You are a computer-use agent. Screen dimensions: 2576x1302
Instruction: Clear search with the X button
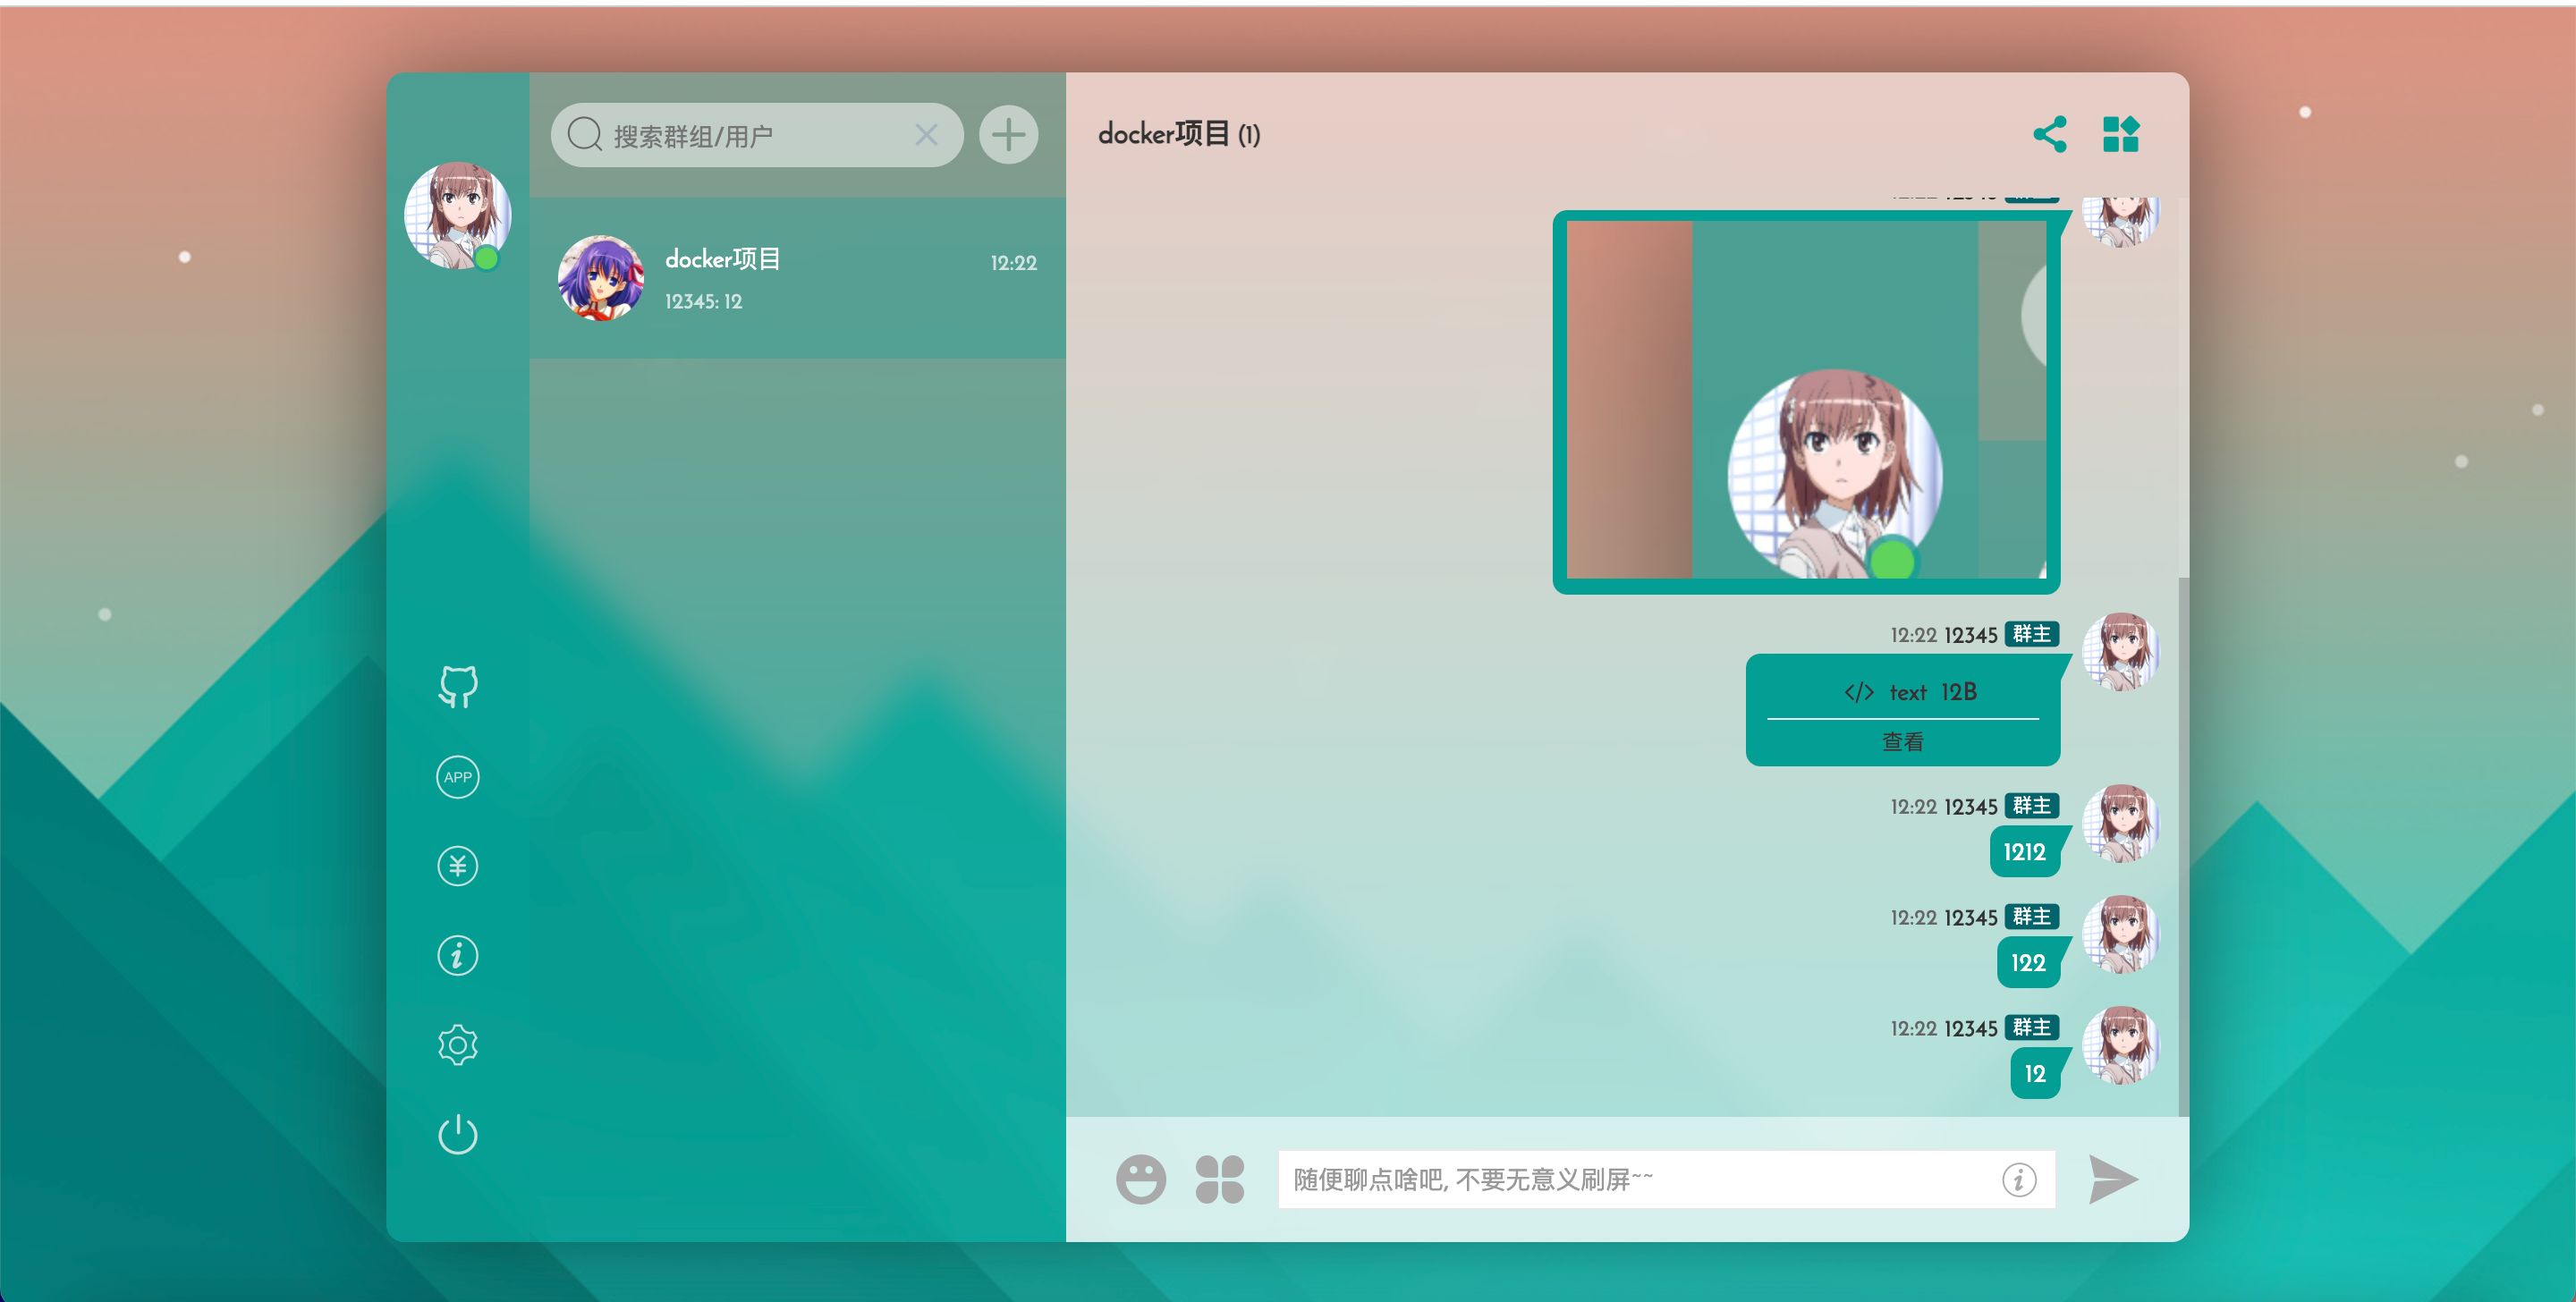(x=926, y=135)
